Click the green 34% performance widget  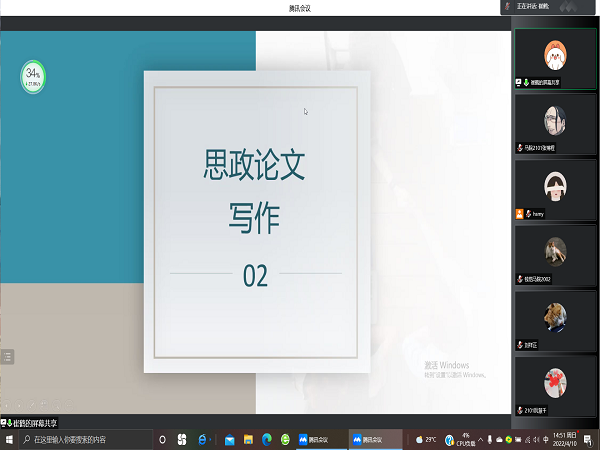(x=34, y=75)
